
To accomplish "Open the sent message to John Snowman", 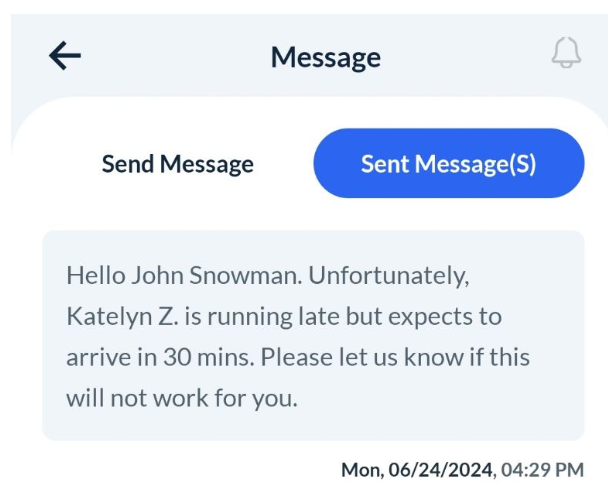I will (313, 335).
